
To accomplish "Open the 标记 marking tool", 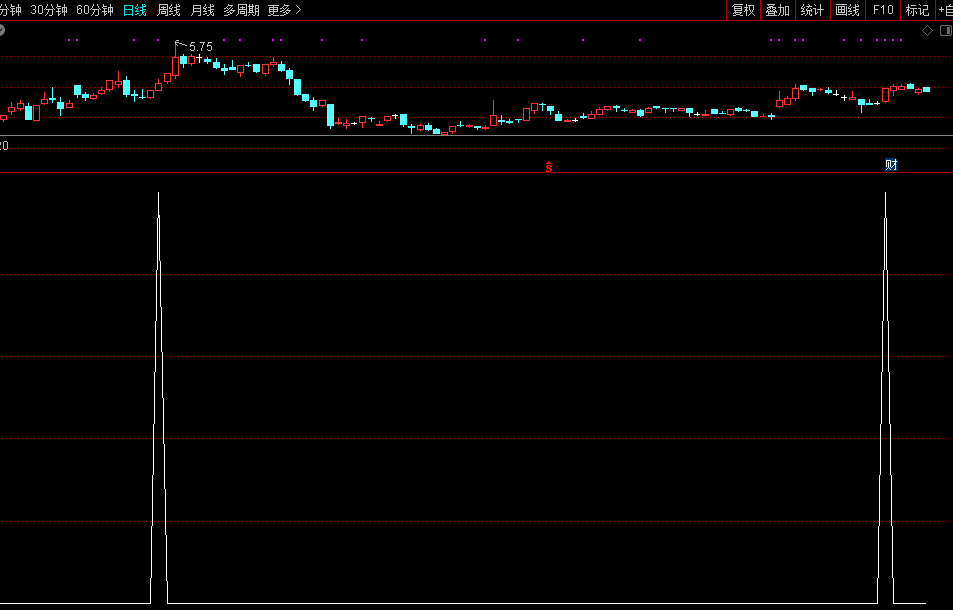I will 917,10.
